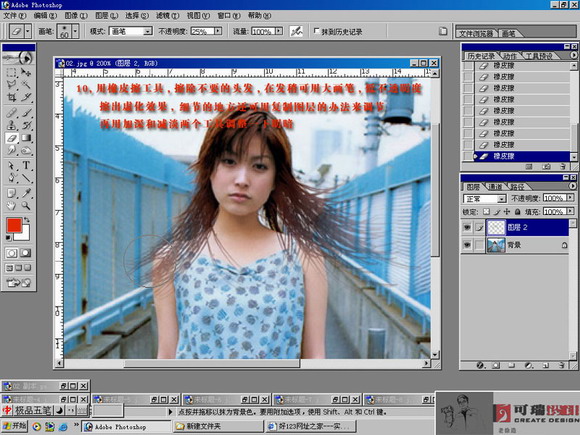Viewport: 580px width, 435px height.
Task: Select the Move tool
Action: click(26, 72)
